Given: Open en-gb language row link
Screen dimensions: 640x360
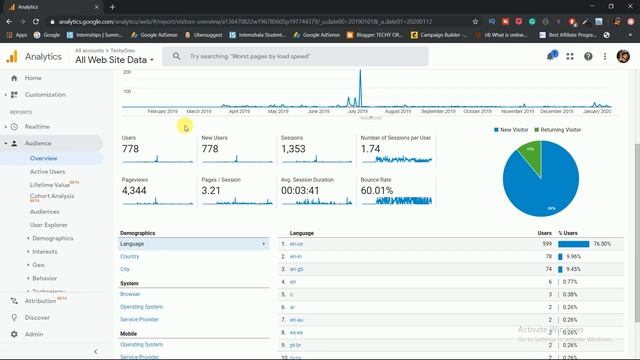Looking at the screenshot, I should point(297,269).
